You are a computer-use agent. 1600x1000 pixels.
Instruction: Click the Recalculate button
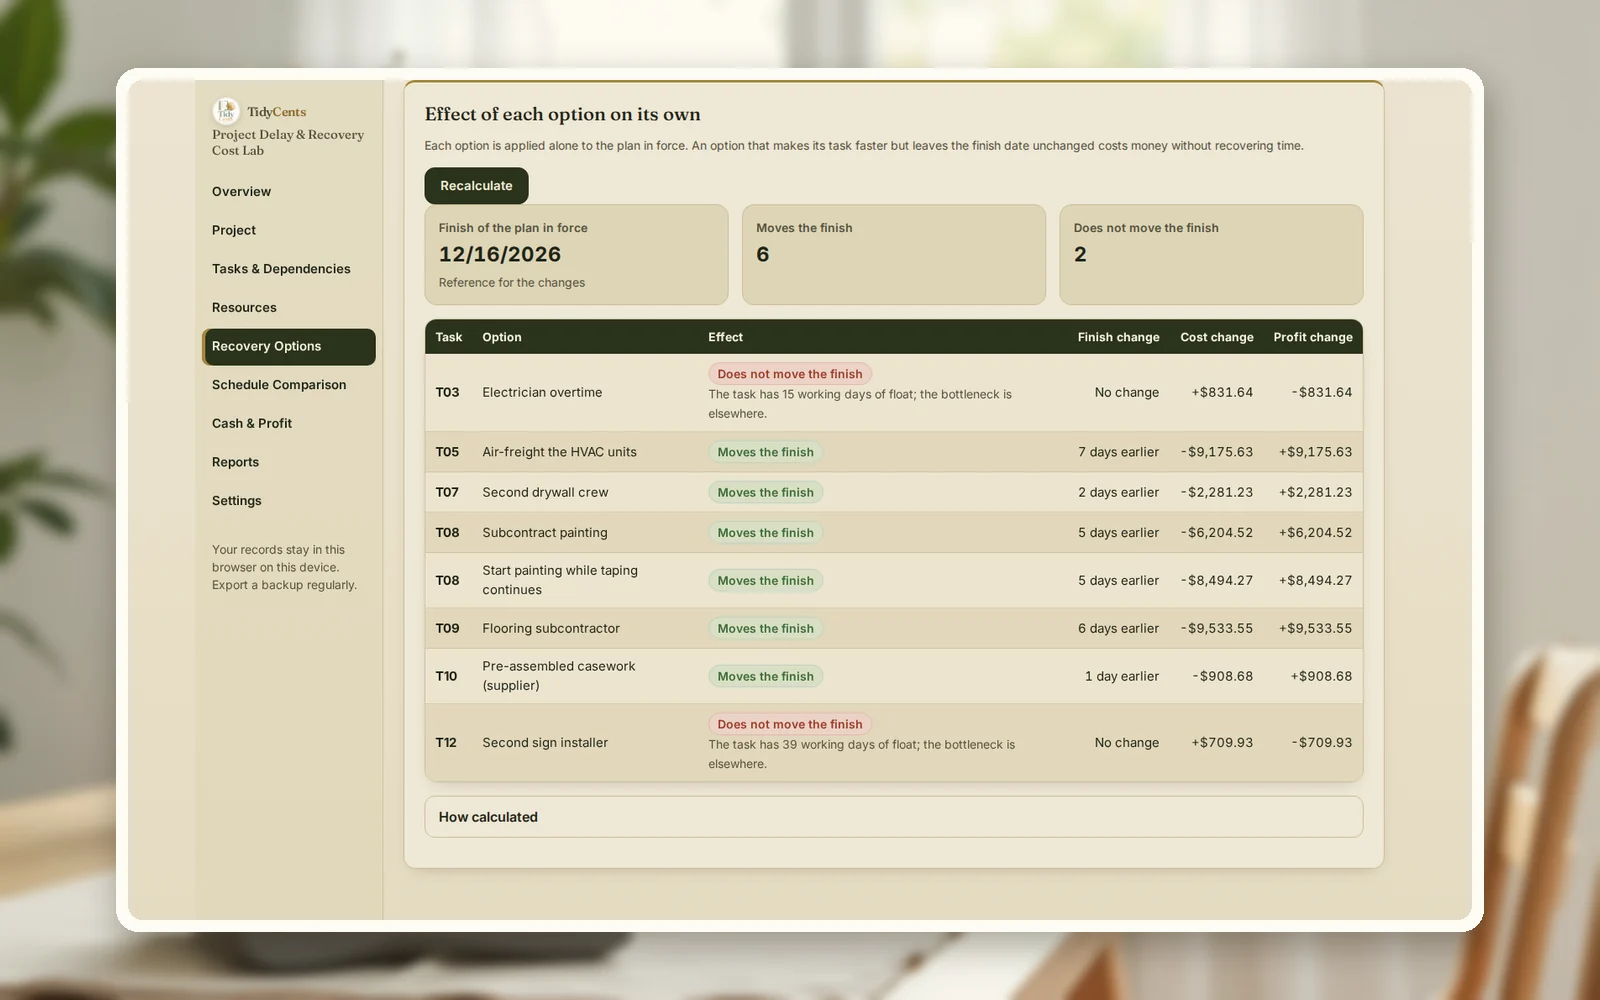coord(476,186)
